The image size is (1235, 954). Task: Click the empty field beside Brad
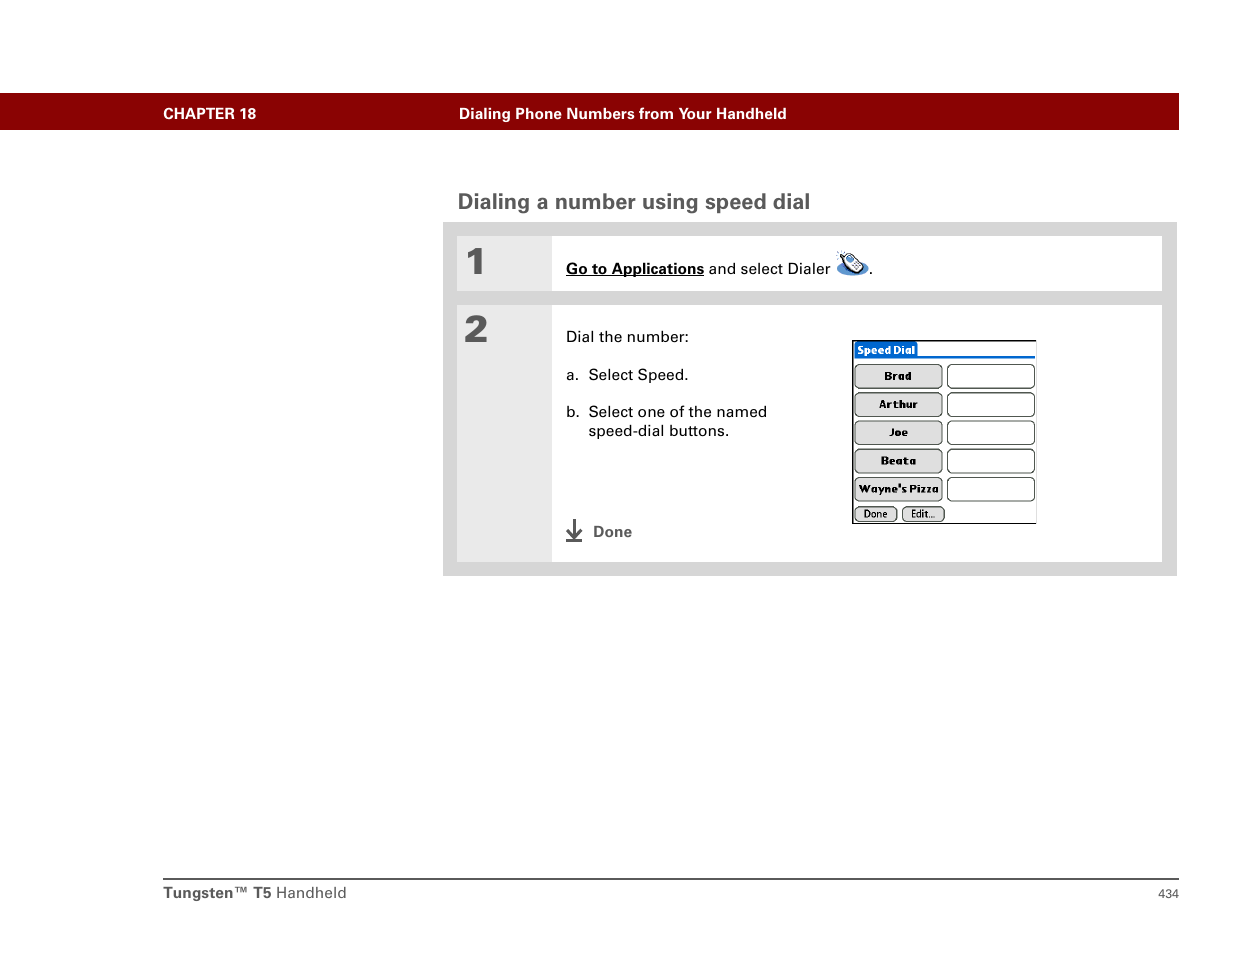point(991,376)
